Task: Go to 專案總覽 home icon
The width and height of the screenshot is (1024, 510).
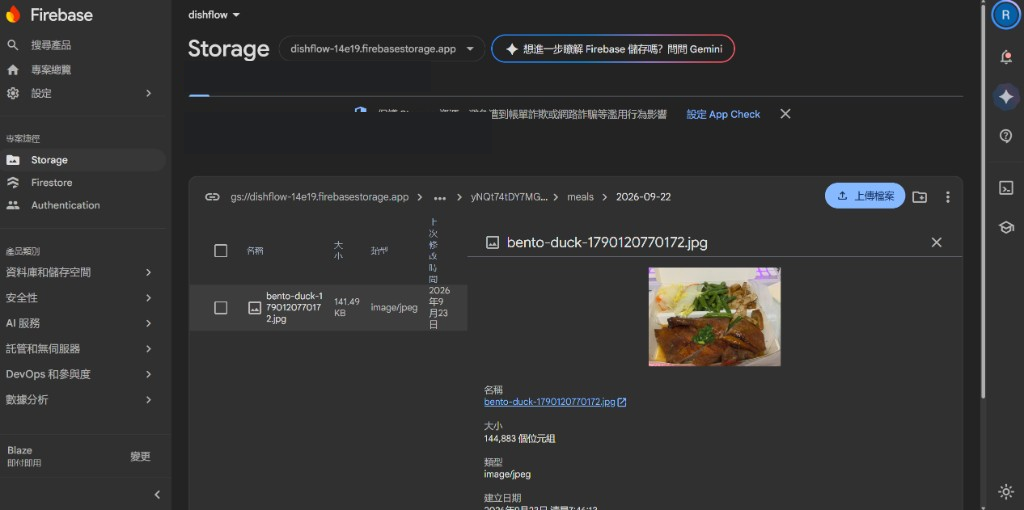Action: [12, 69]
